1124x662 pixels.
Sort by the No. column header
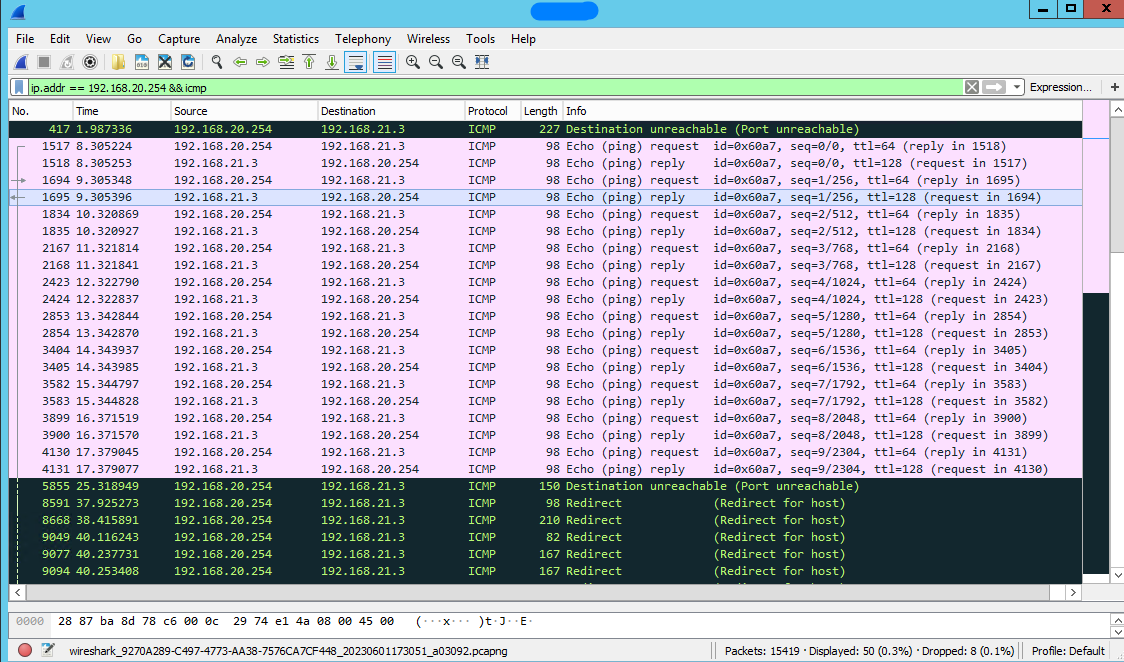(x=41, y=111)
